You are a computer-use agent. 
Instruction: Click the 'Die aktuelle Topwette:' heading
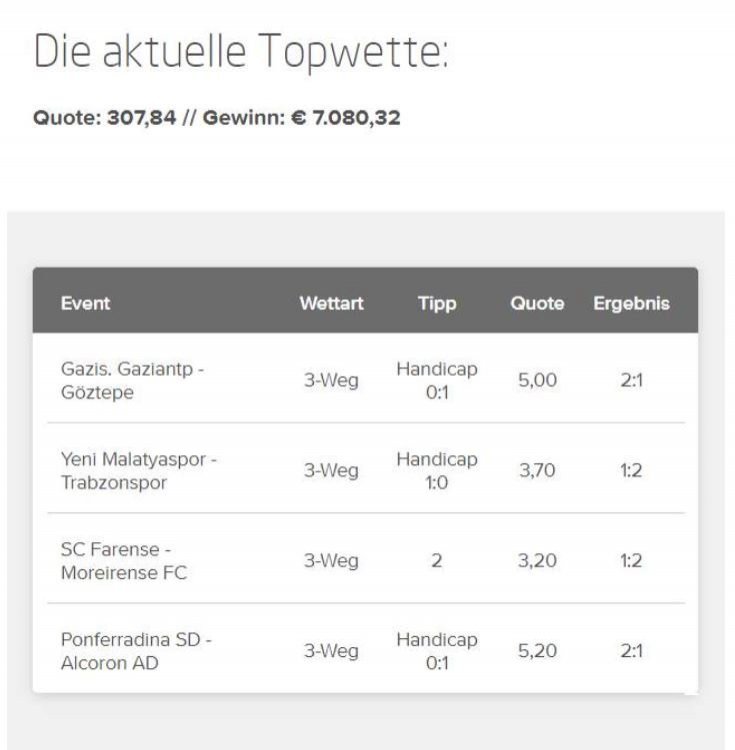click(241, 52)
